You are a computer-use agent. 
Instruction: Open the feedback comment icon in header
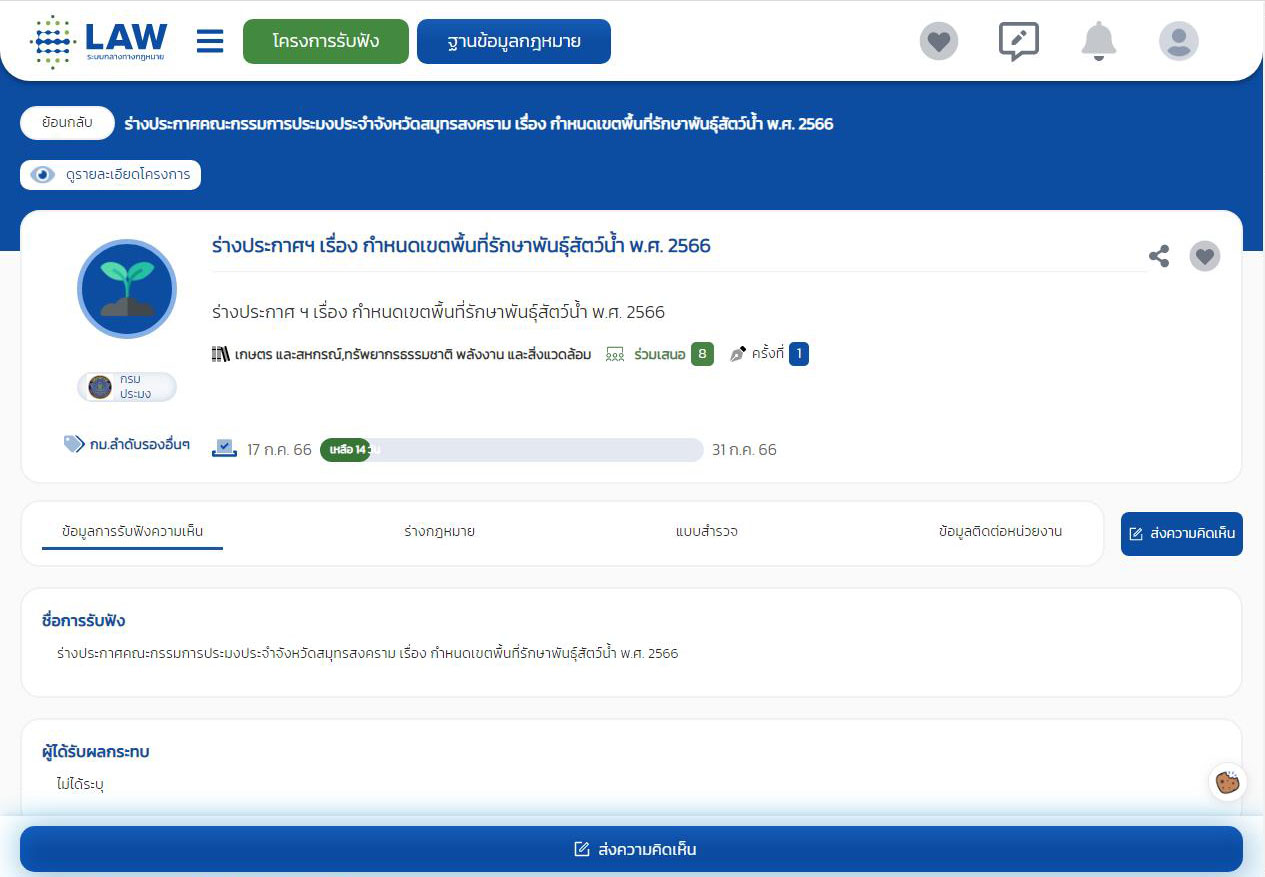point(1018,41)
